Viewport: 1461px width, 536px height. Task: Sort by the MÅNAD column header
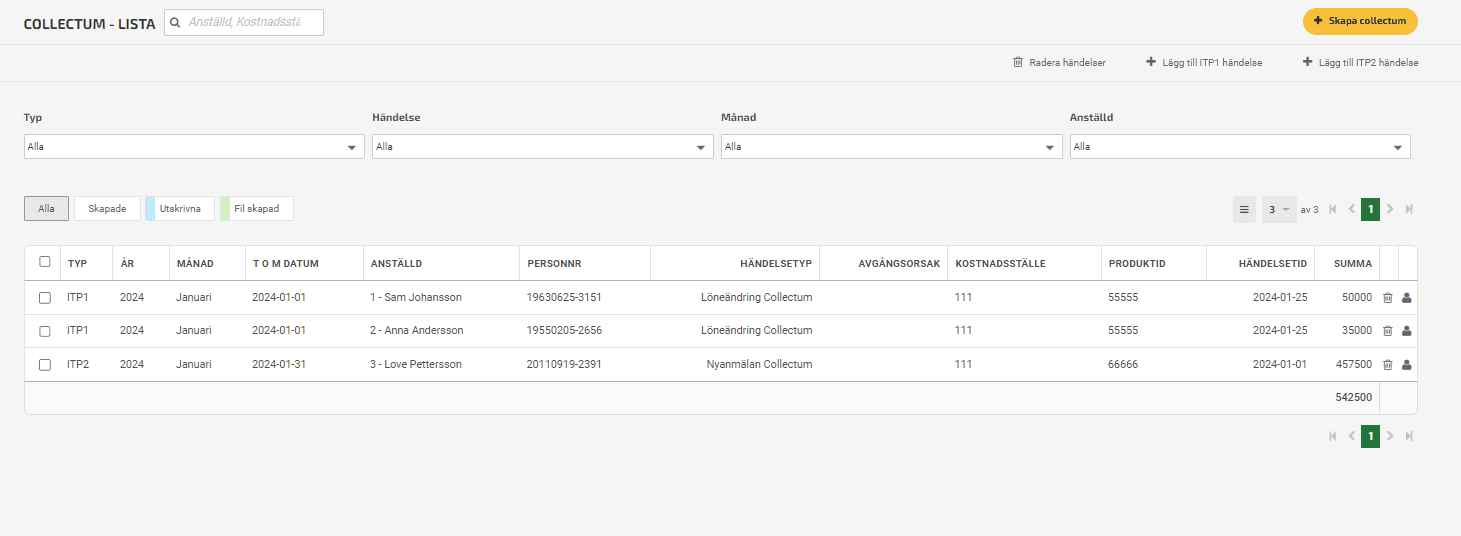pos(194,264)
